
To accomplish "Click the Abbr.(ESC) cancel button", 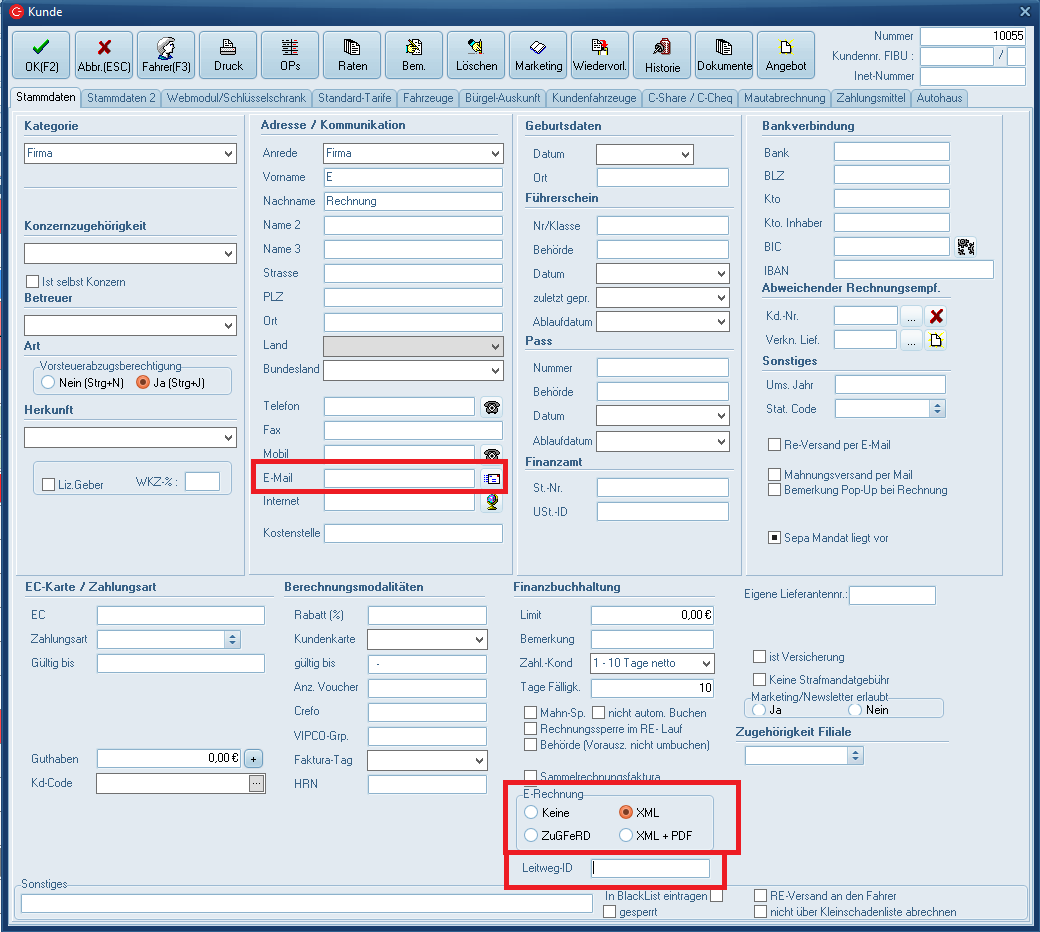I will pyautogui.click(x=103, y=55).
